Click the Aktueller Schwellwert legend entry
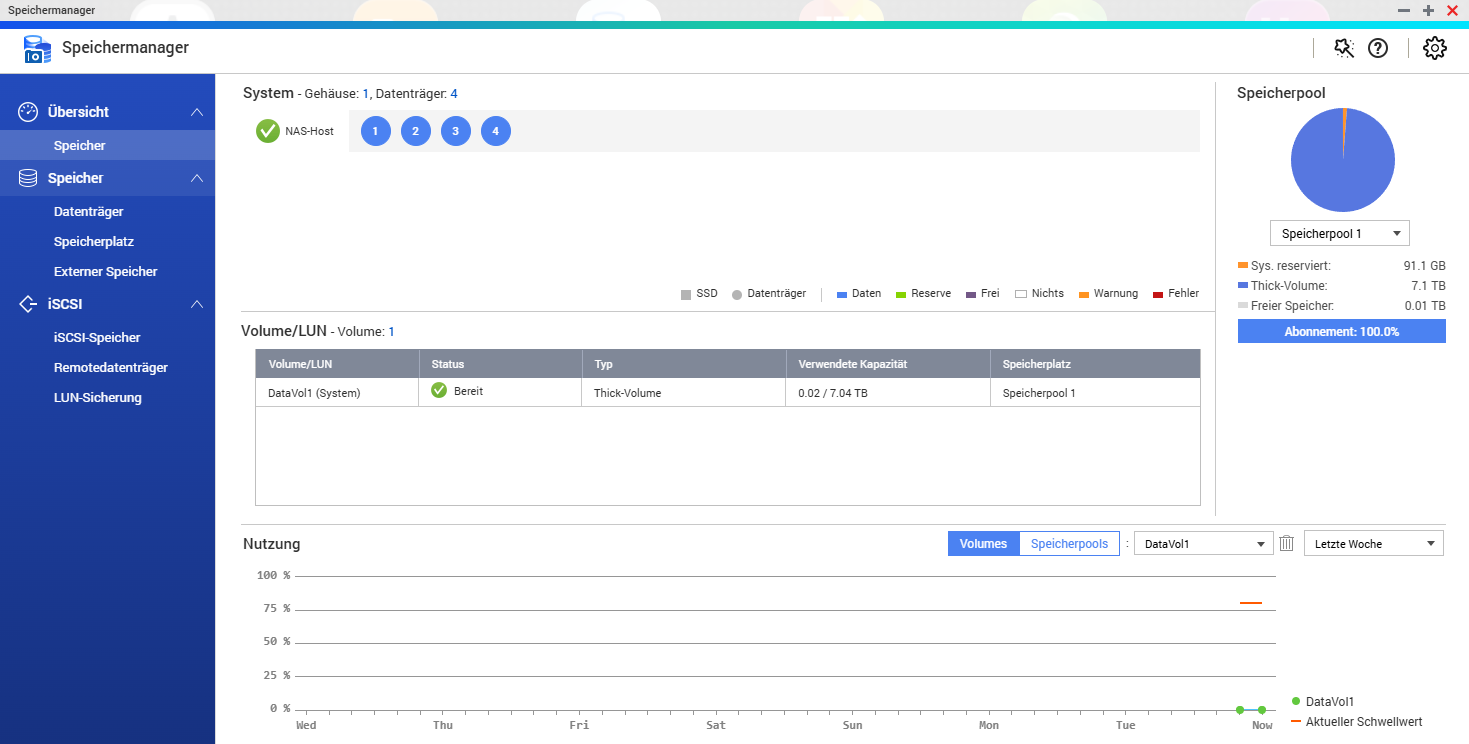Image resolution: width=1469 pixels, height=744 pixels. [x=1357, y=721]
